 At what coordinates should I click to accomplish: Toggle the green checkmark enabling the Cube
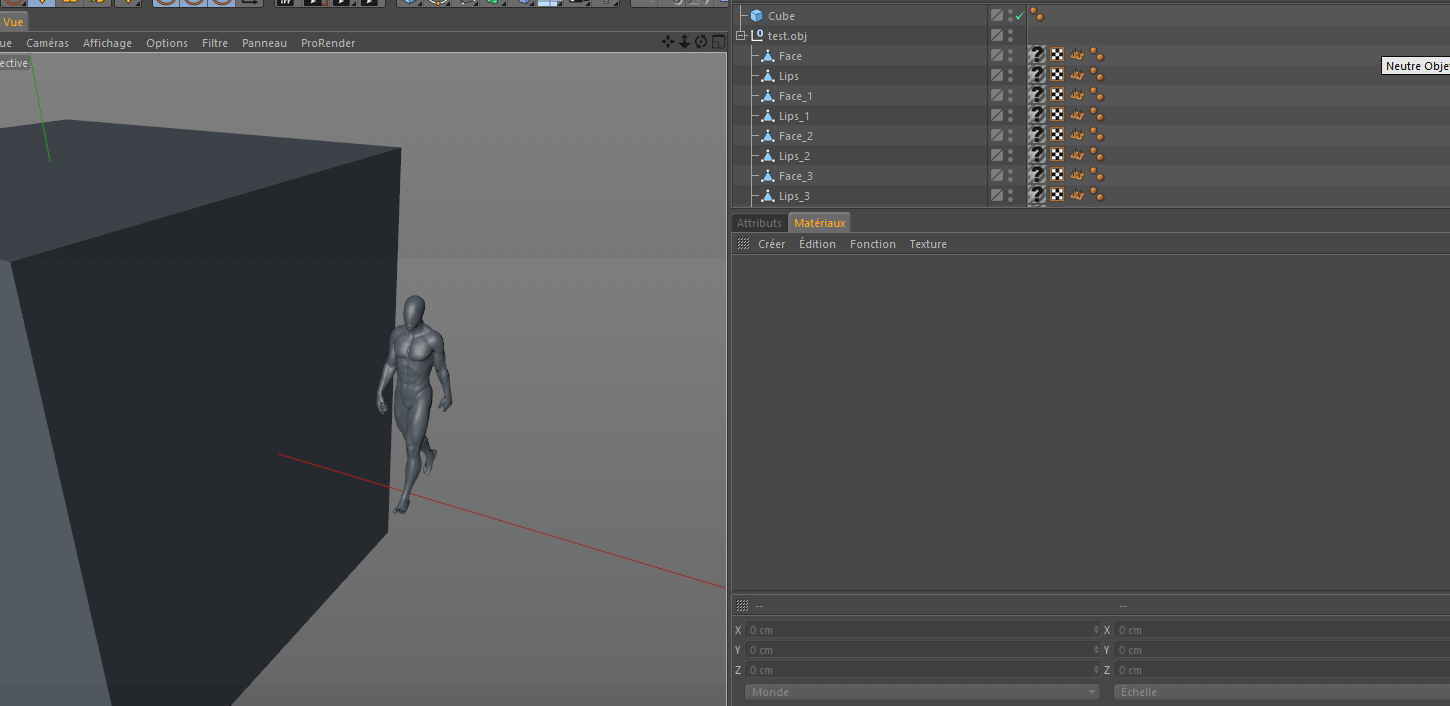click(1019, 16)
